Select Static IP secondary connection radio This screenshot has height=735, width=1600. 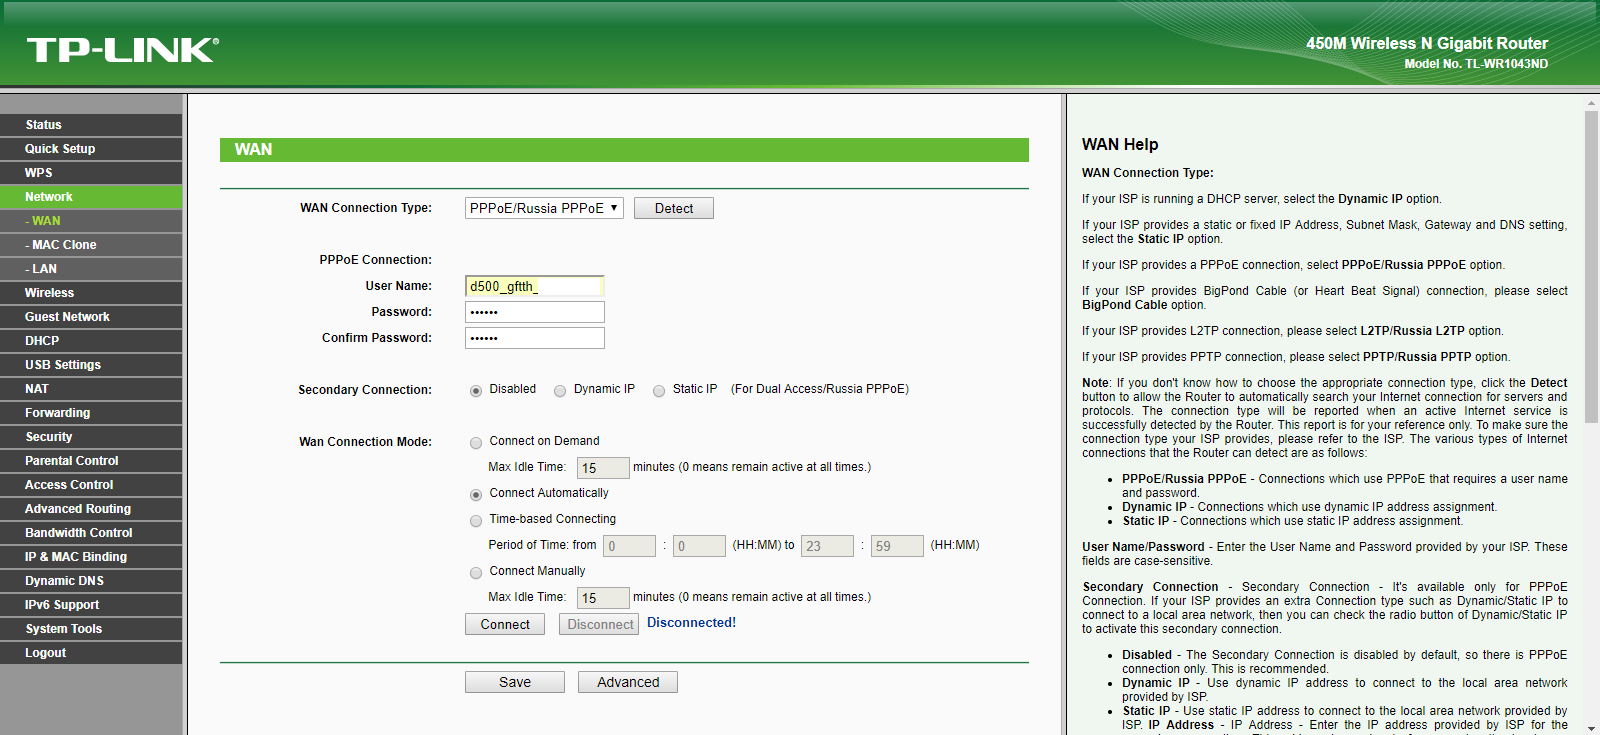(659, 391)
